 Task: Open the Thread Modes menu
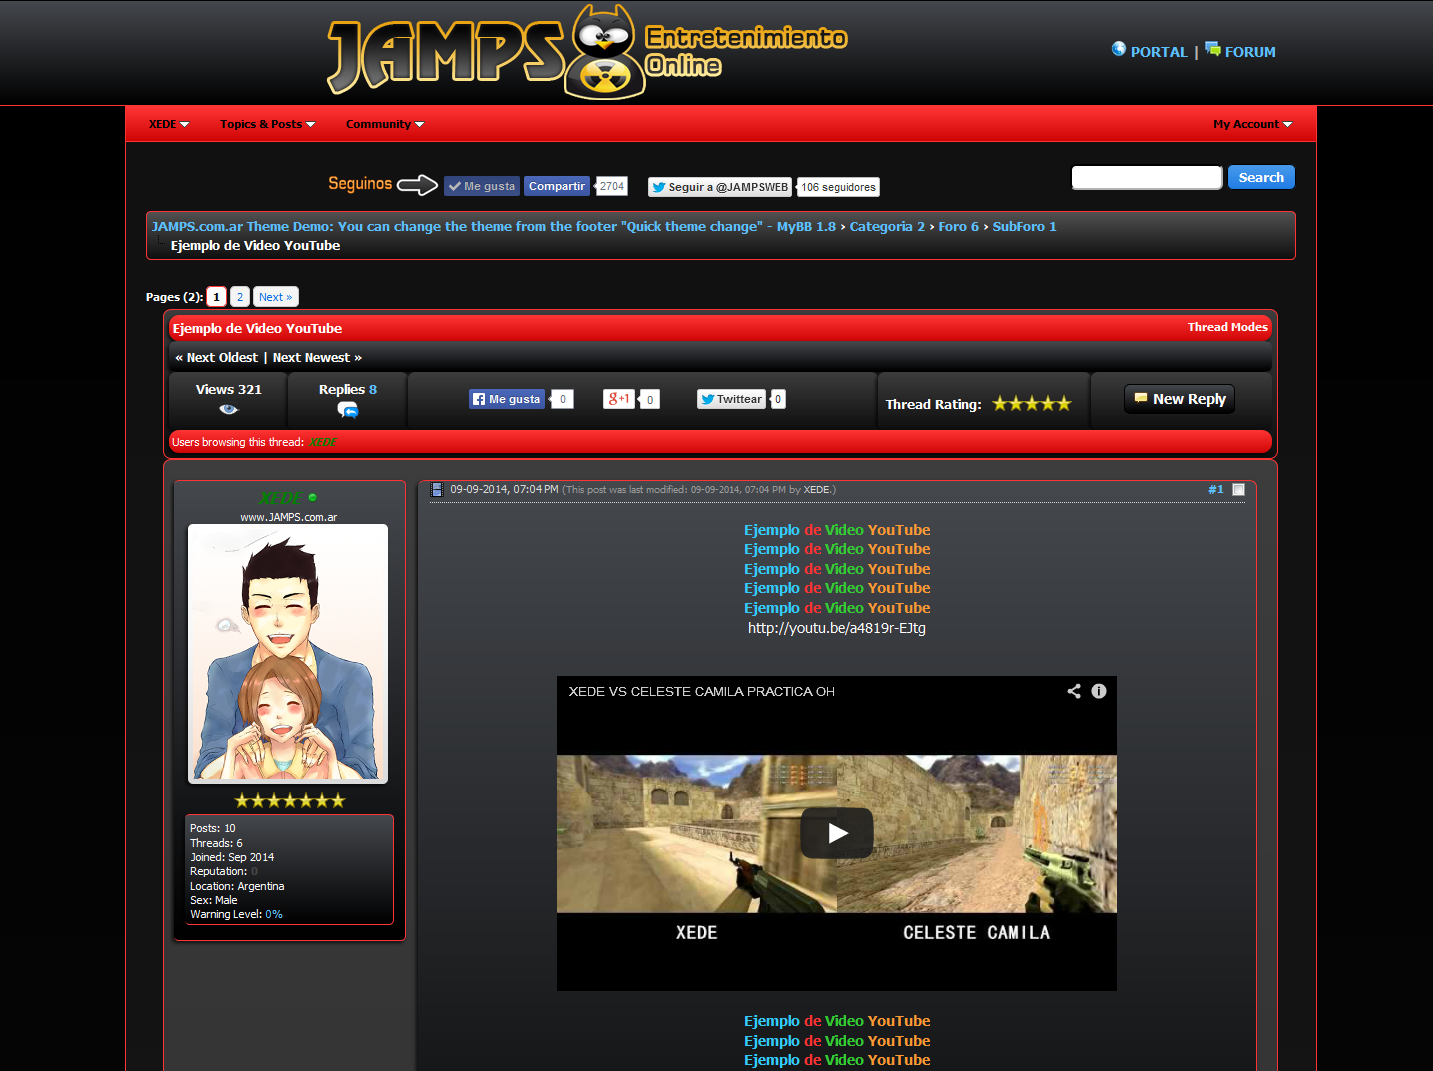tap(1227, 327)
